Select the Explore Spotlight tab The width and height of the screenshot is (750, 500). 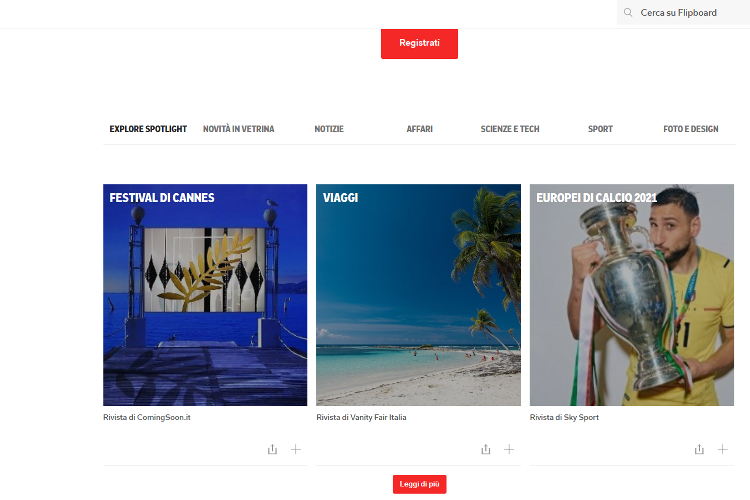[148, 129]
